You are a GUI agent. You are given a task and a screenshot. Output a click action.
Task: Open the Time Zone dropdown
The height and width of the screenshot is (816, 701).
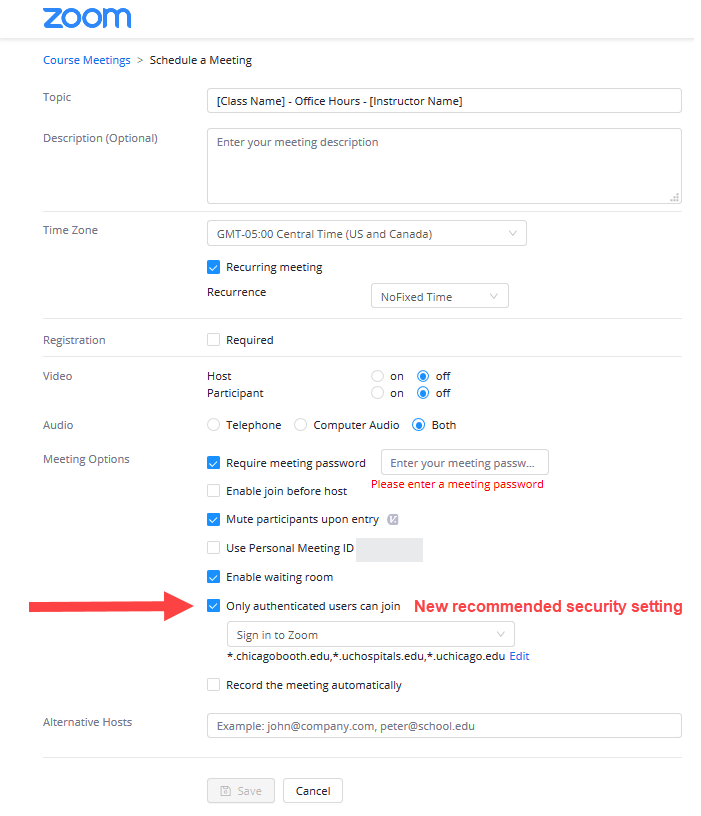(x=366, y=232)
